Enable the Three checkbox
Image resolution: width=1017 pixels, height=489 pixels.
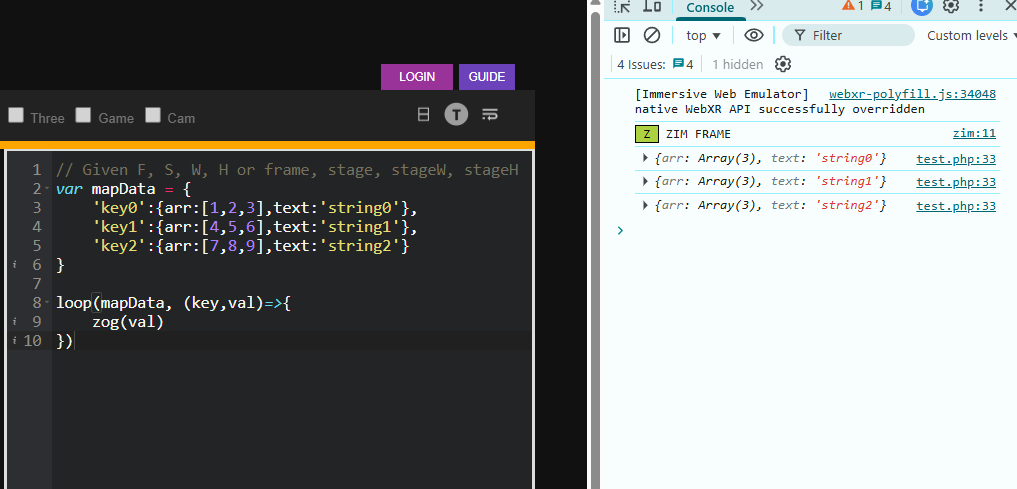click(16, 115)
